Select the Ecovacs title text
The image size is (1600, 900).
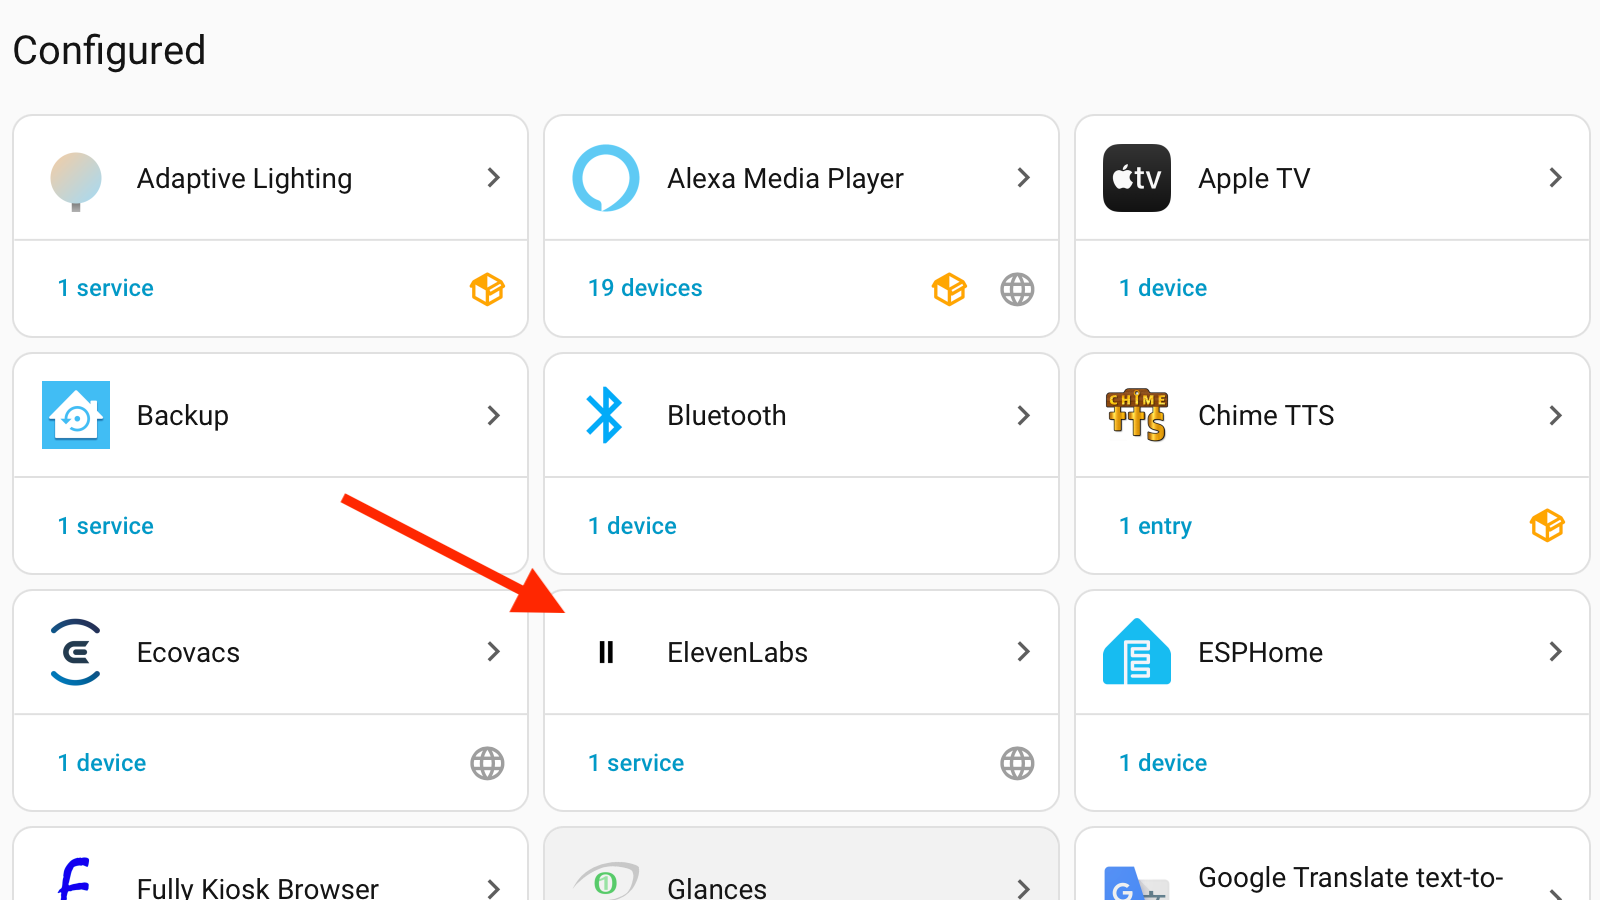[188, 653]
